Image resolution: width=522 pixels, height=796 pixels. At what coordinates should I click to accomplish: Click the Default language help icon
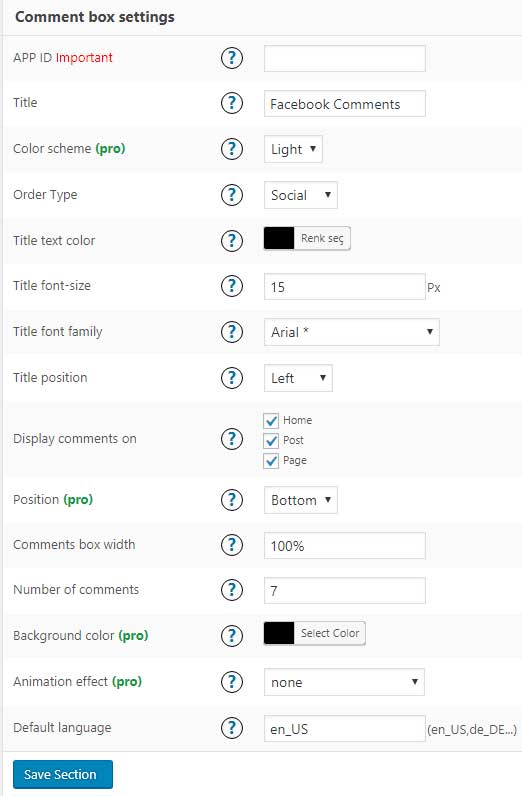point(232,728)
